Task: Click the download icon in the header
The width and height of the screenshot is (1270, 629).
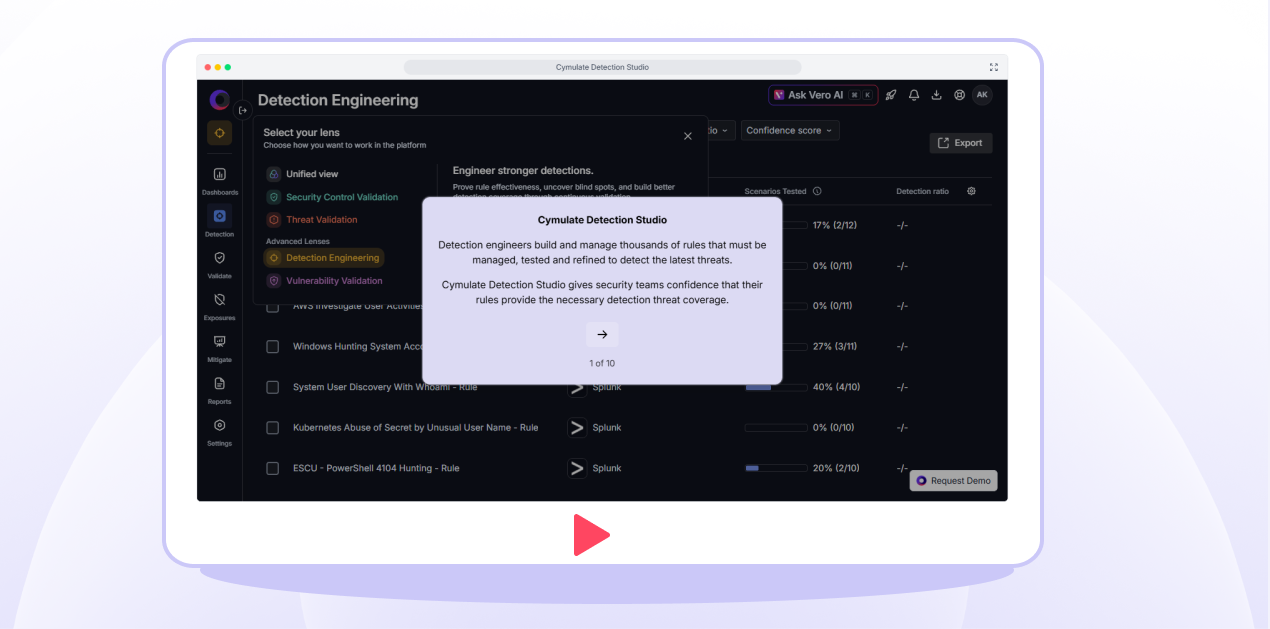Action: coord(937,95)
